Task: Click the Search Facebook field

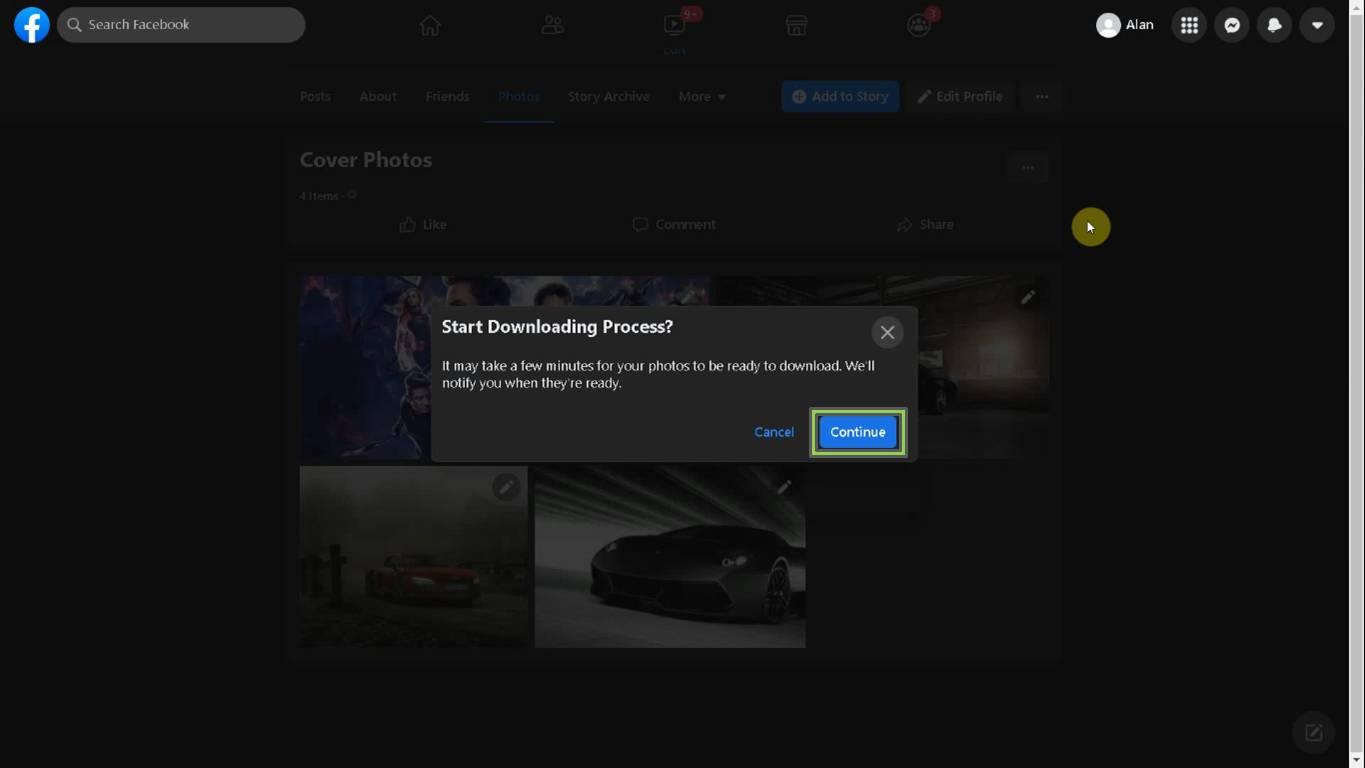Action: pos(181,25)
